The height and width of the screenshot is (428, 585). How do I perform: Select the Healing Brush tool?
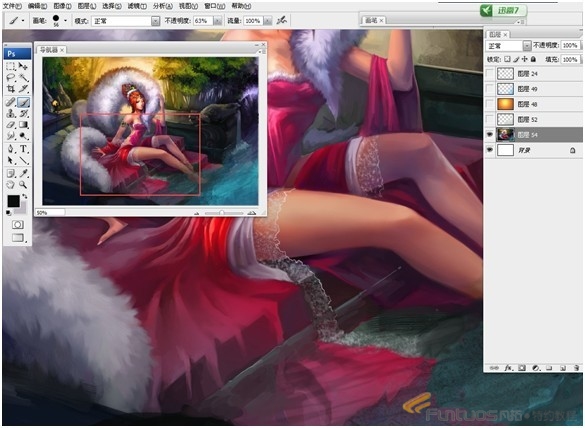(11, 102)
